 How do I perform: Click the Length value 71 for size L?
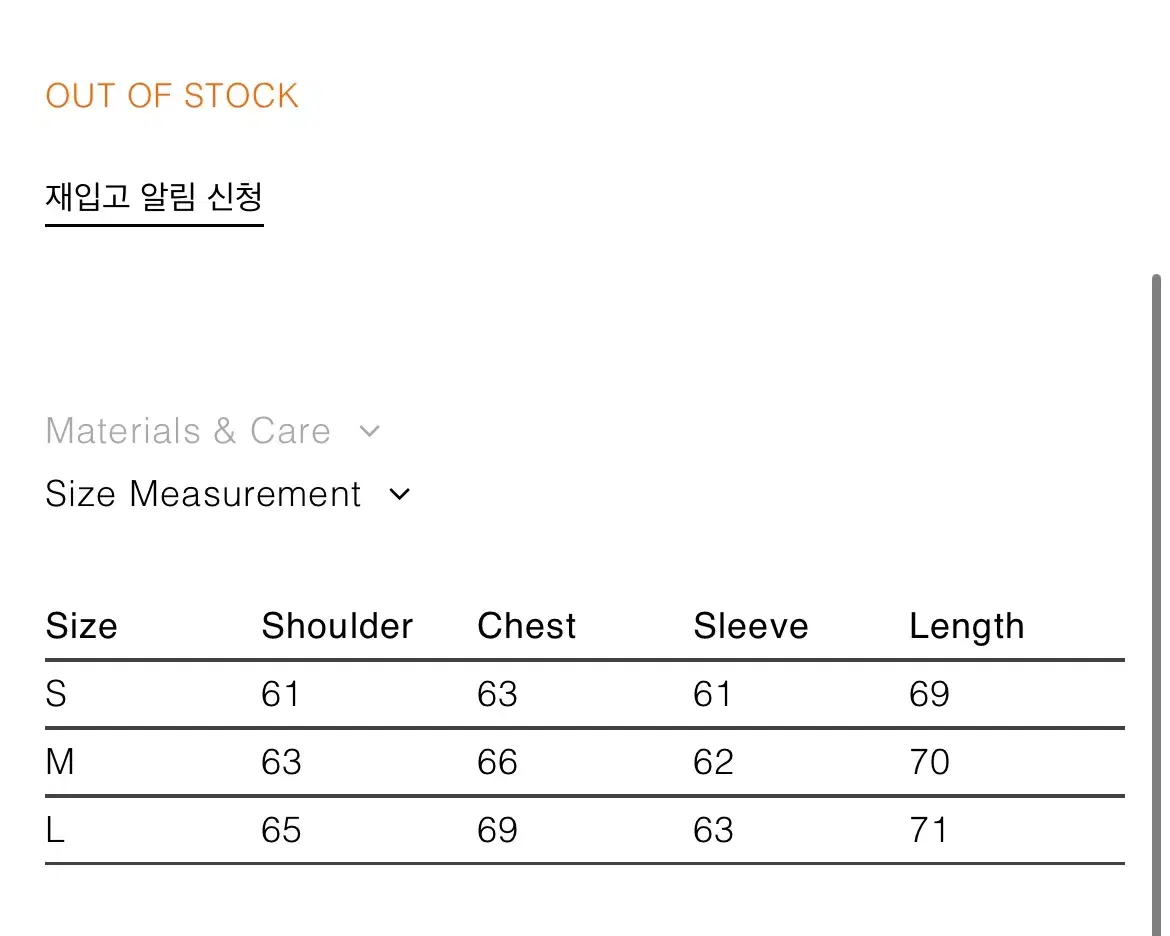(x=927, y=830)
